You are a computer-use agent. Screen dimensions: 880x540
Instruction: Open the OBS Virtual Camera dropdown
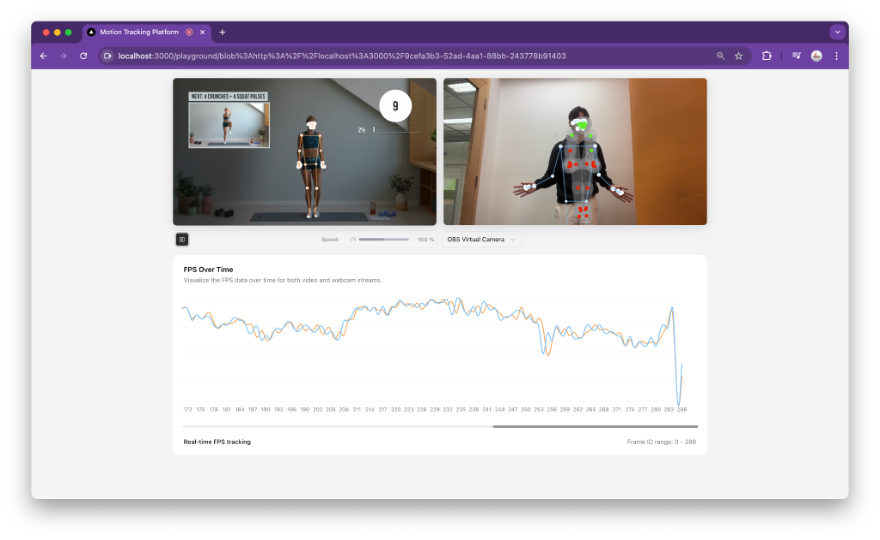(482, 240)
